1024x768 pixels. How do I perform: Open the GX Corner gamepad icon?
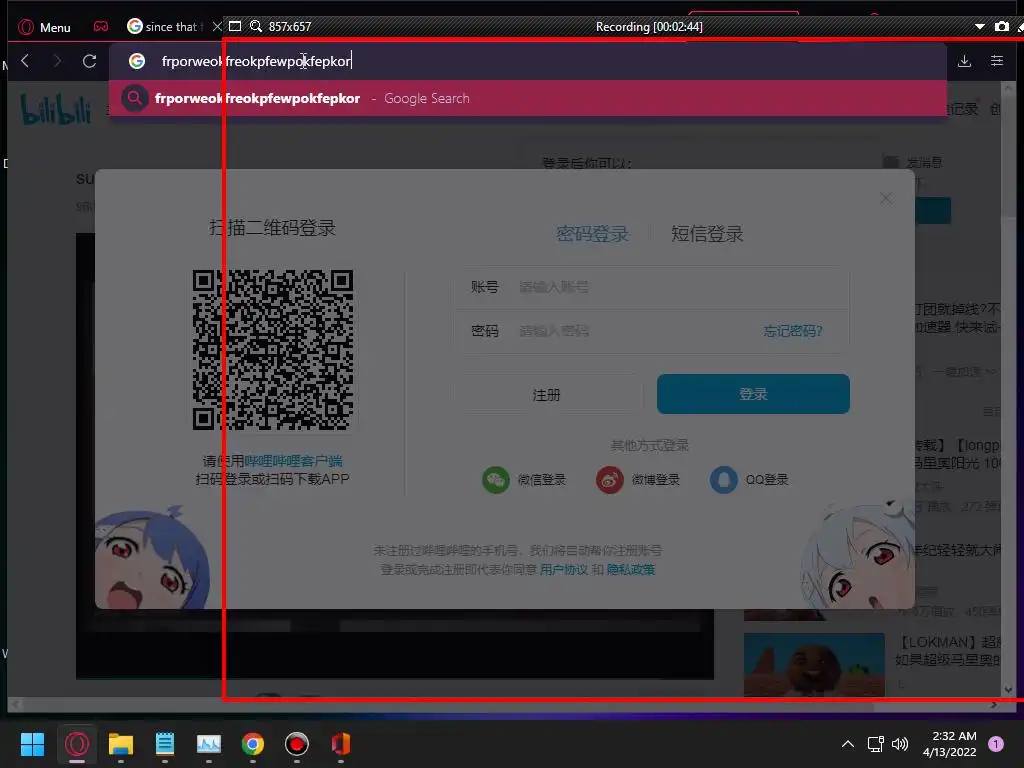(101, 27)
